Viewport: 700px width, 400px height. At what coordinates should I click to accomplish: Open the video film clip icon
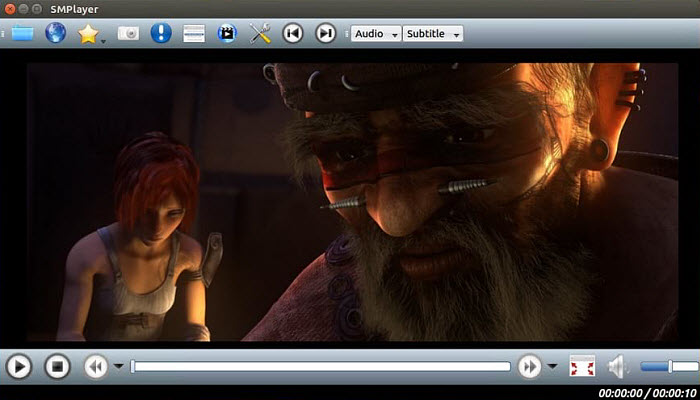point(227,33)
